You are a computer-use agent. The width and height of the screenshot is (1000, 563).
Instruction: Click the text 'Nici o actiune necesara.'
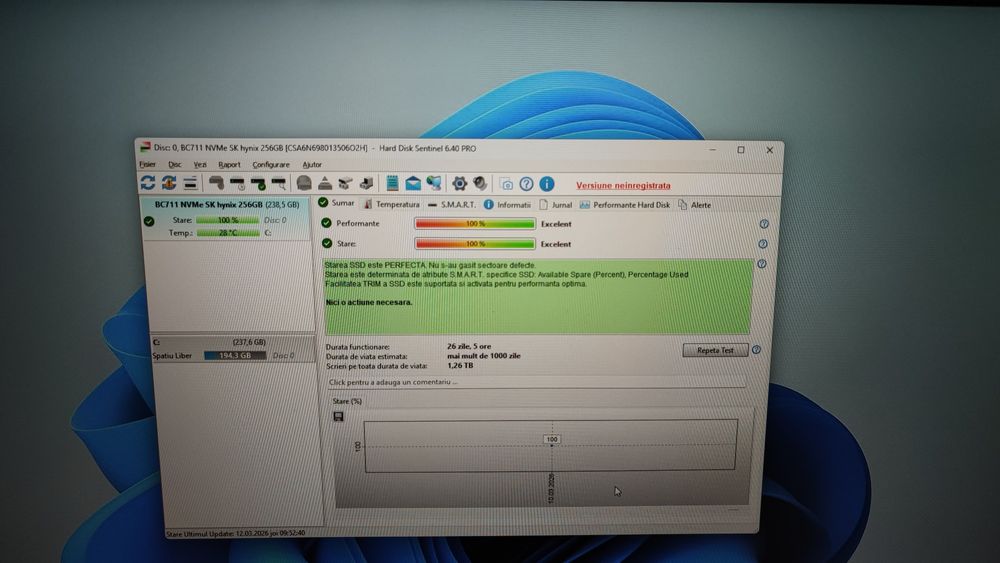coord(369,302)
